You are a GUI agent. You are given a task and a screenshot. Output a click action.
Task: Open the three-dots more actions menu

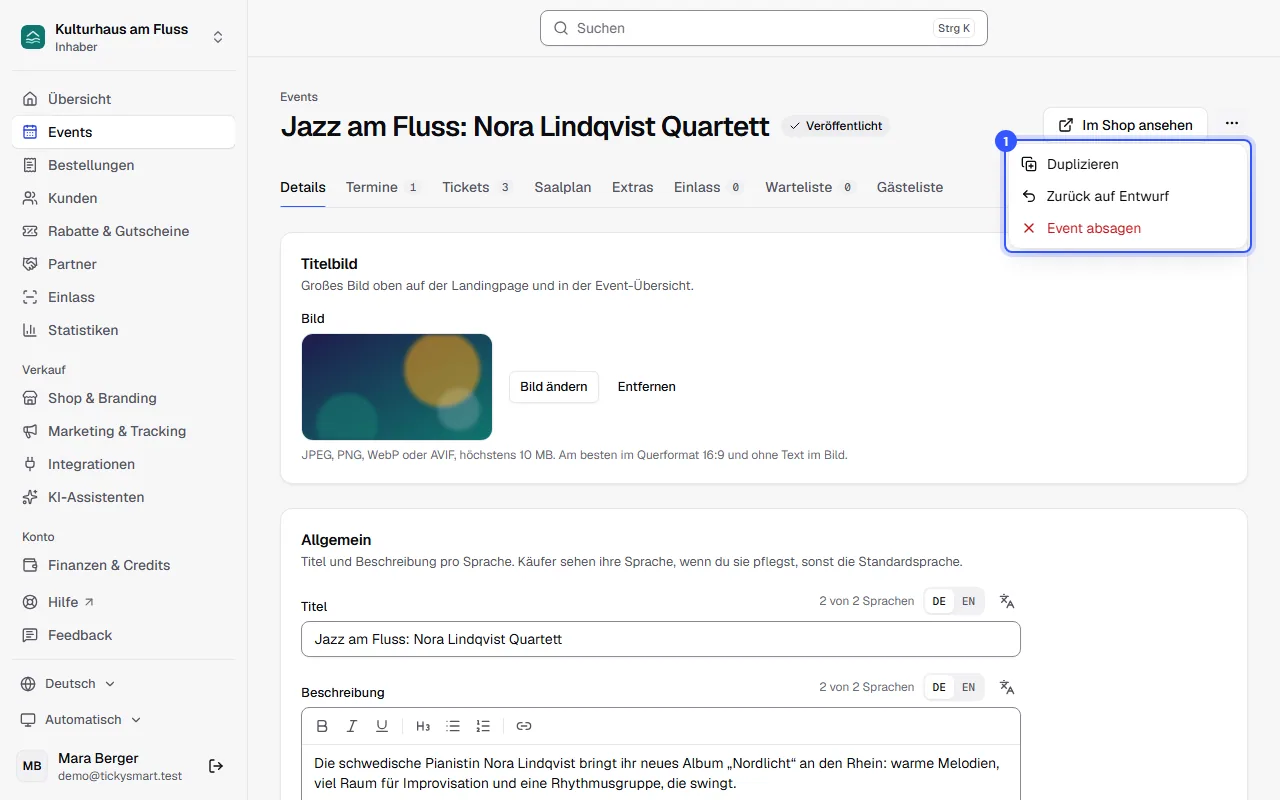click(x=1232, y=124)
